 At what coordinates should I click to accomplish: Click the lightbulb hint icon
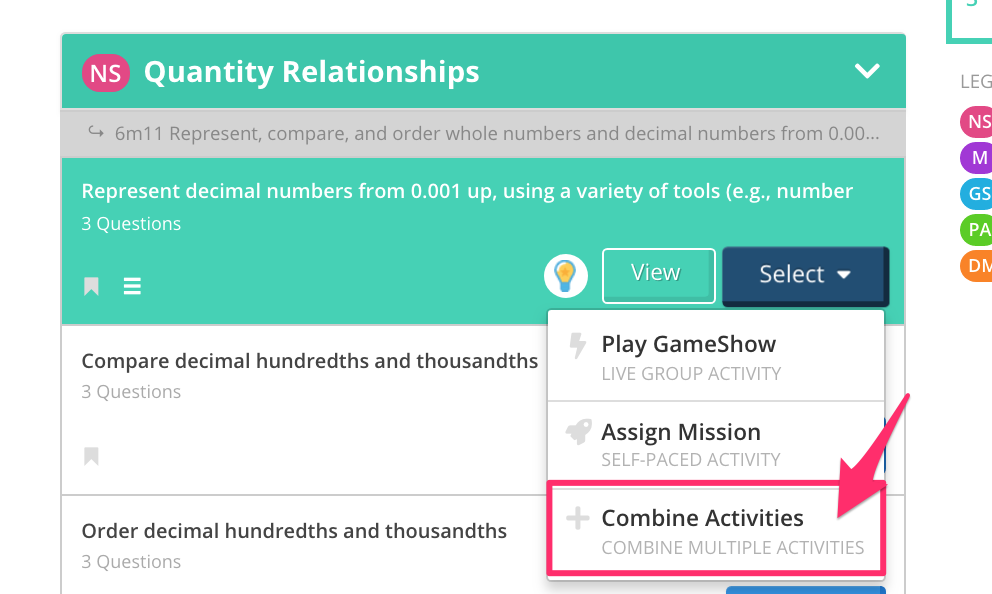(565, 275)
